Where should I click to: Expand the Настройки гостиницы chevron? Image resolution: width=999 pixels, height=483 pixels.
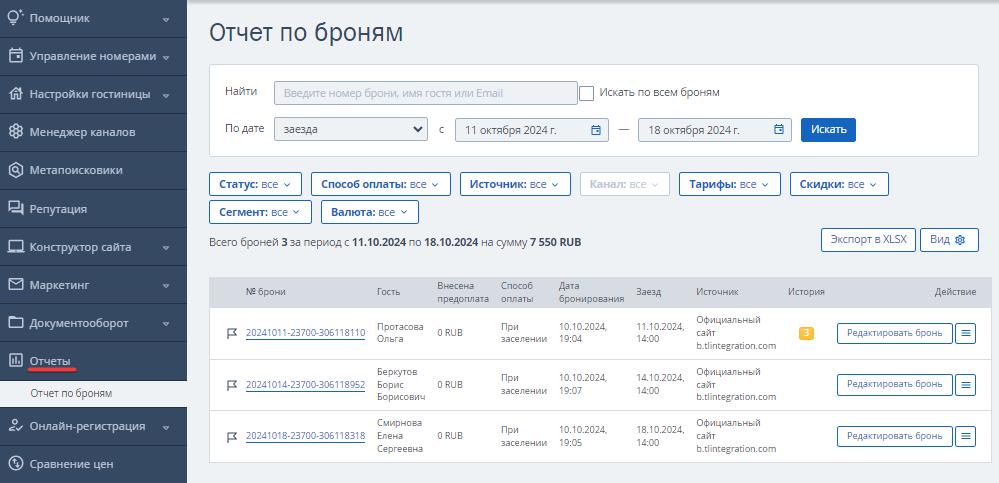166,96
